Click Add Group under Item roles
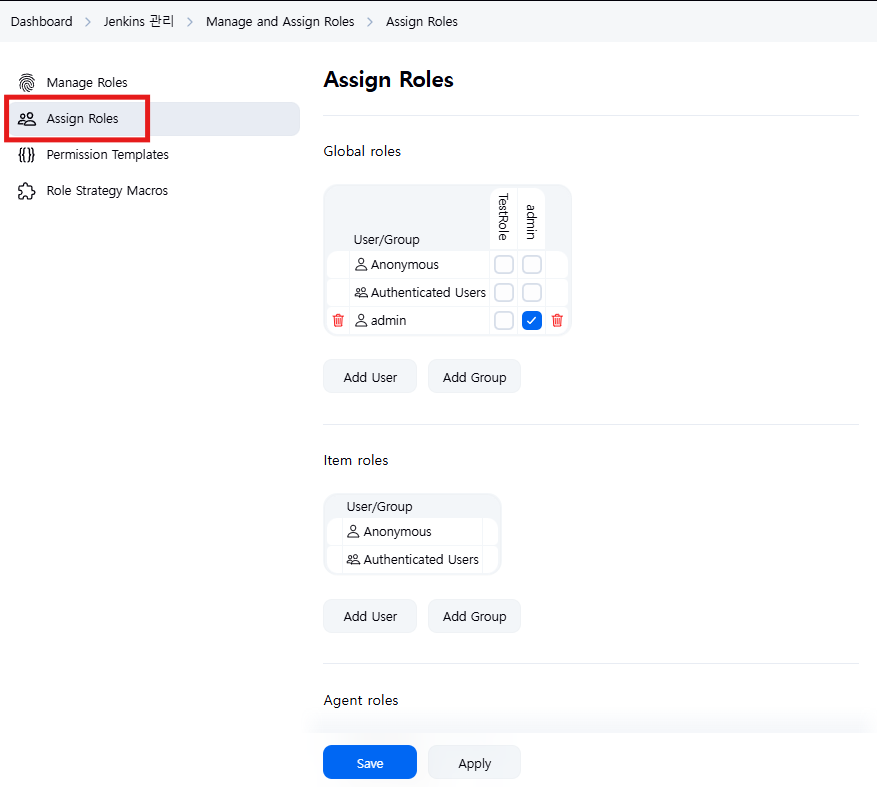Screen dimensions: 877x787 click(x=474, y=616)
